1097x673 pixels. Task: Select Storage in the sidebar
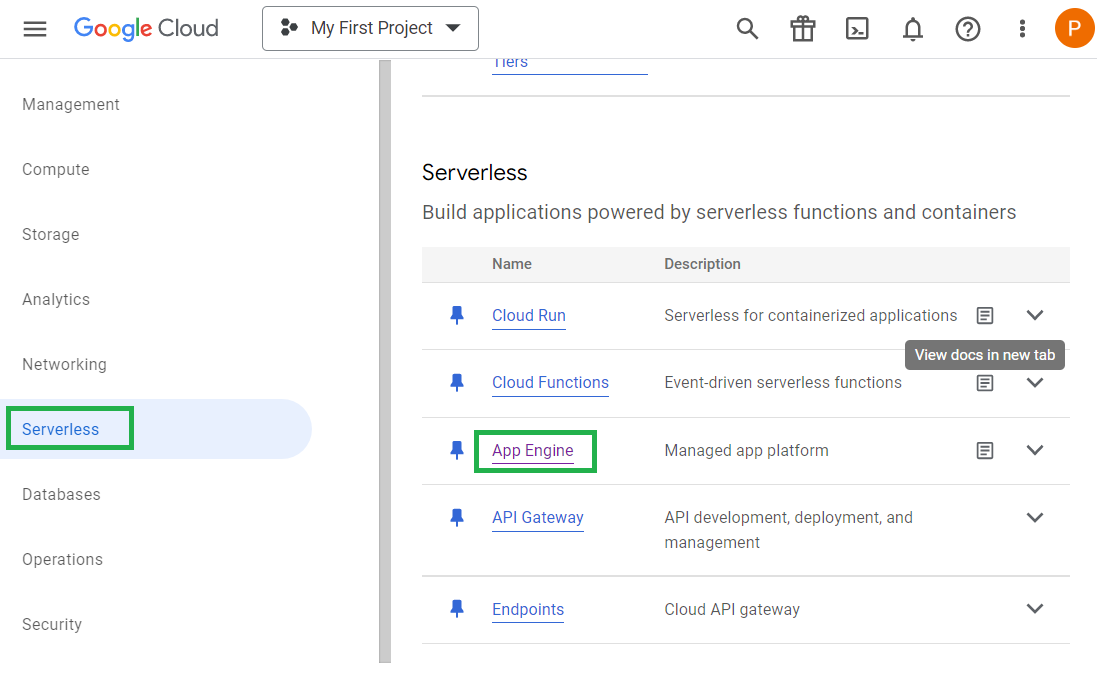point(50,234)
